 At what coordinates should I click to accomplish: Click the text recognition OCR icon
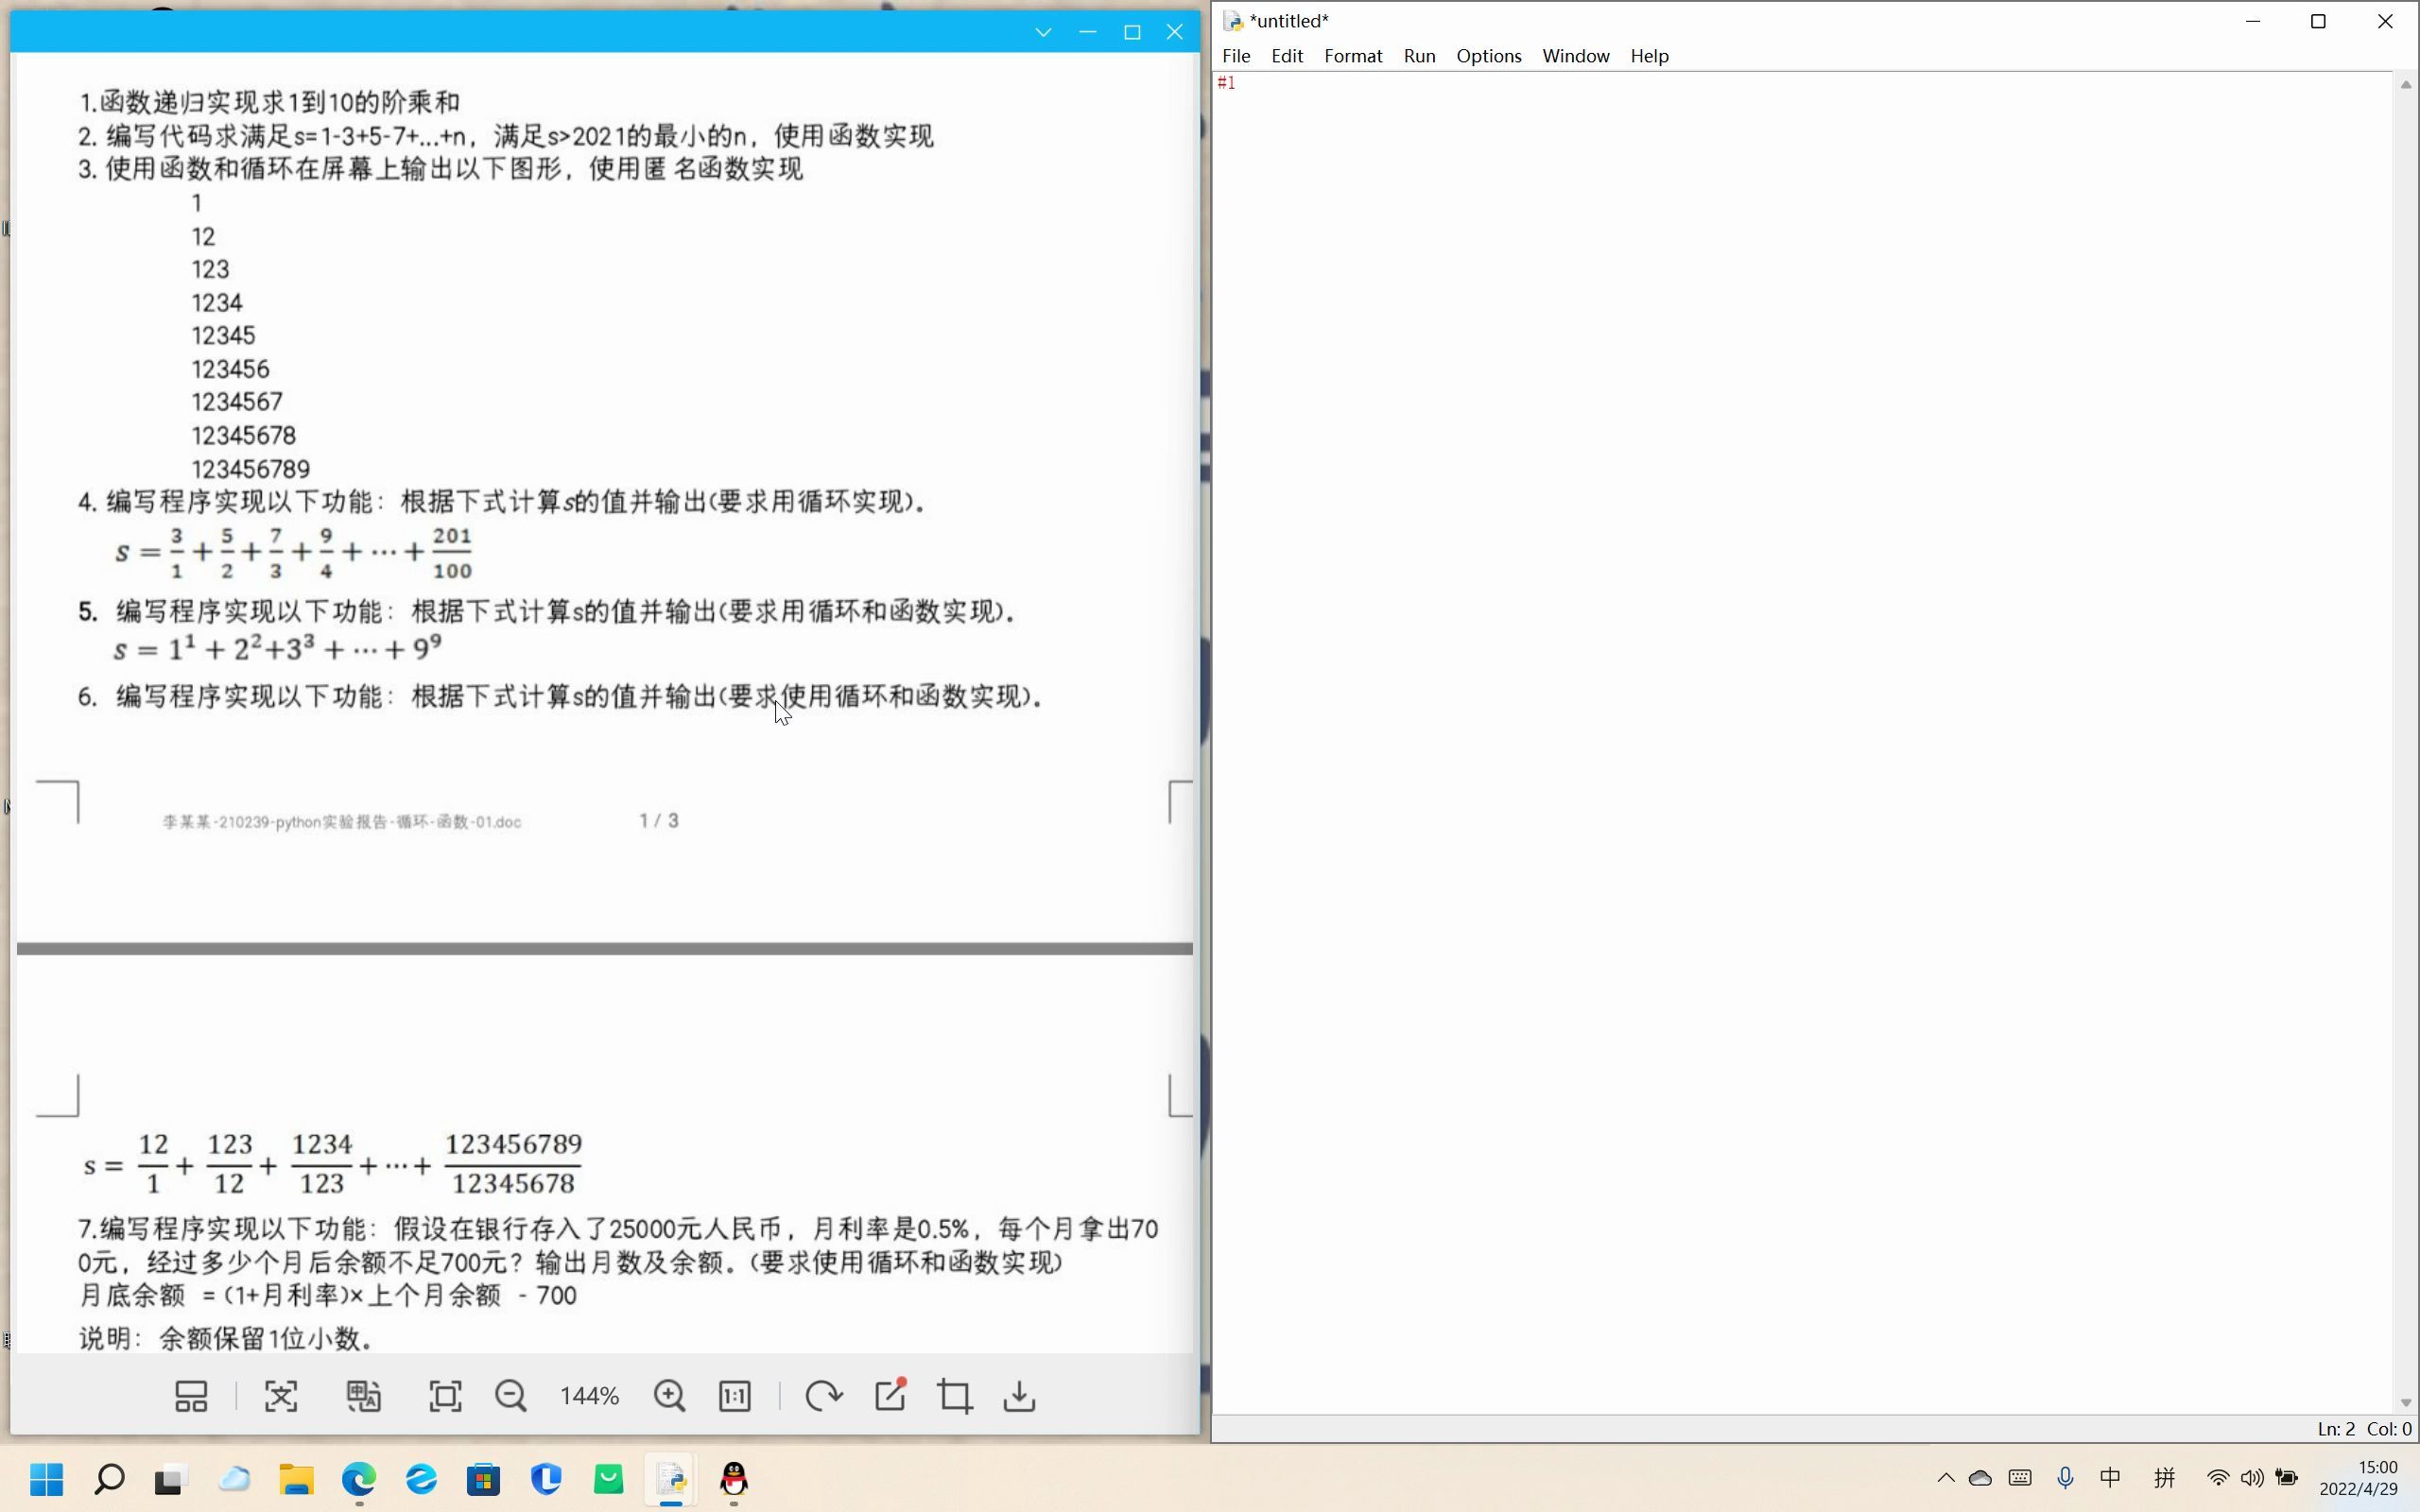coord(281,1396)
